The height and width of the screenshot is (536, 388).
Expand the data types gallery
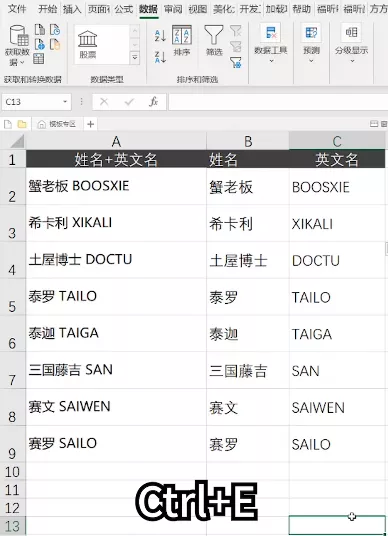coord(135,57)
